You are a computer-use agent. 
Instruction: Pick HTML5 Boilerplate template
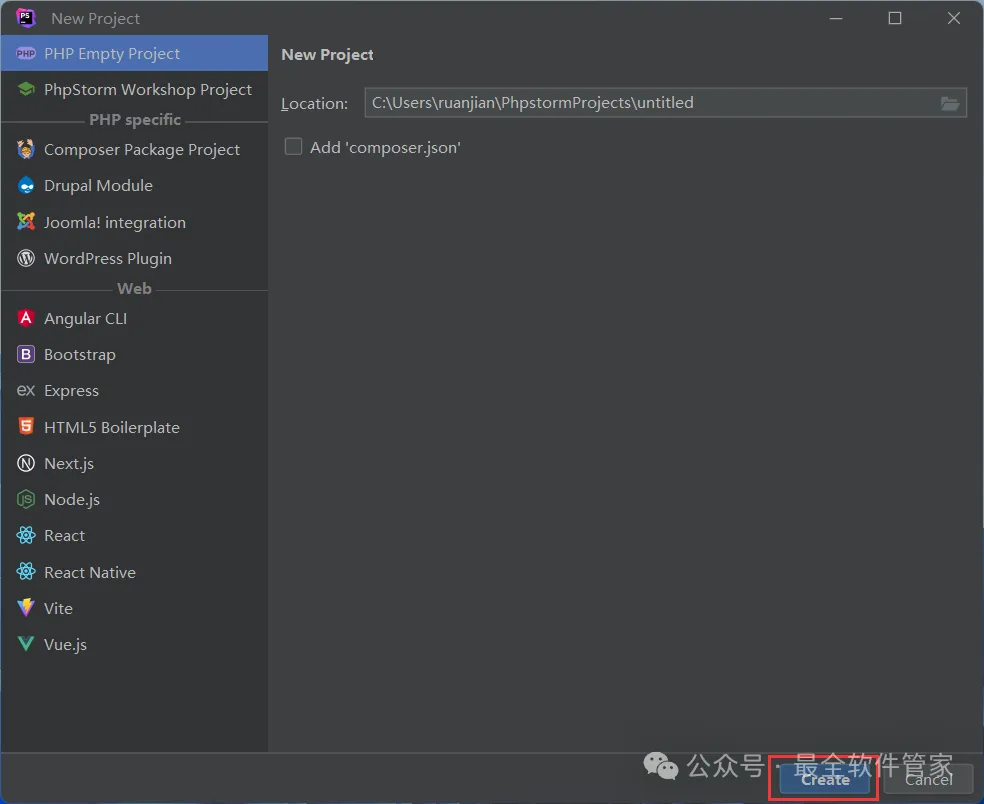[x=134, y=427]
